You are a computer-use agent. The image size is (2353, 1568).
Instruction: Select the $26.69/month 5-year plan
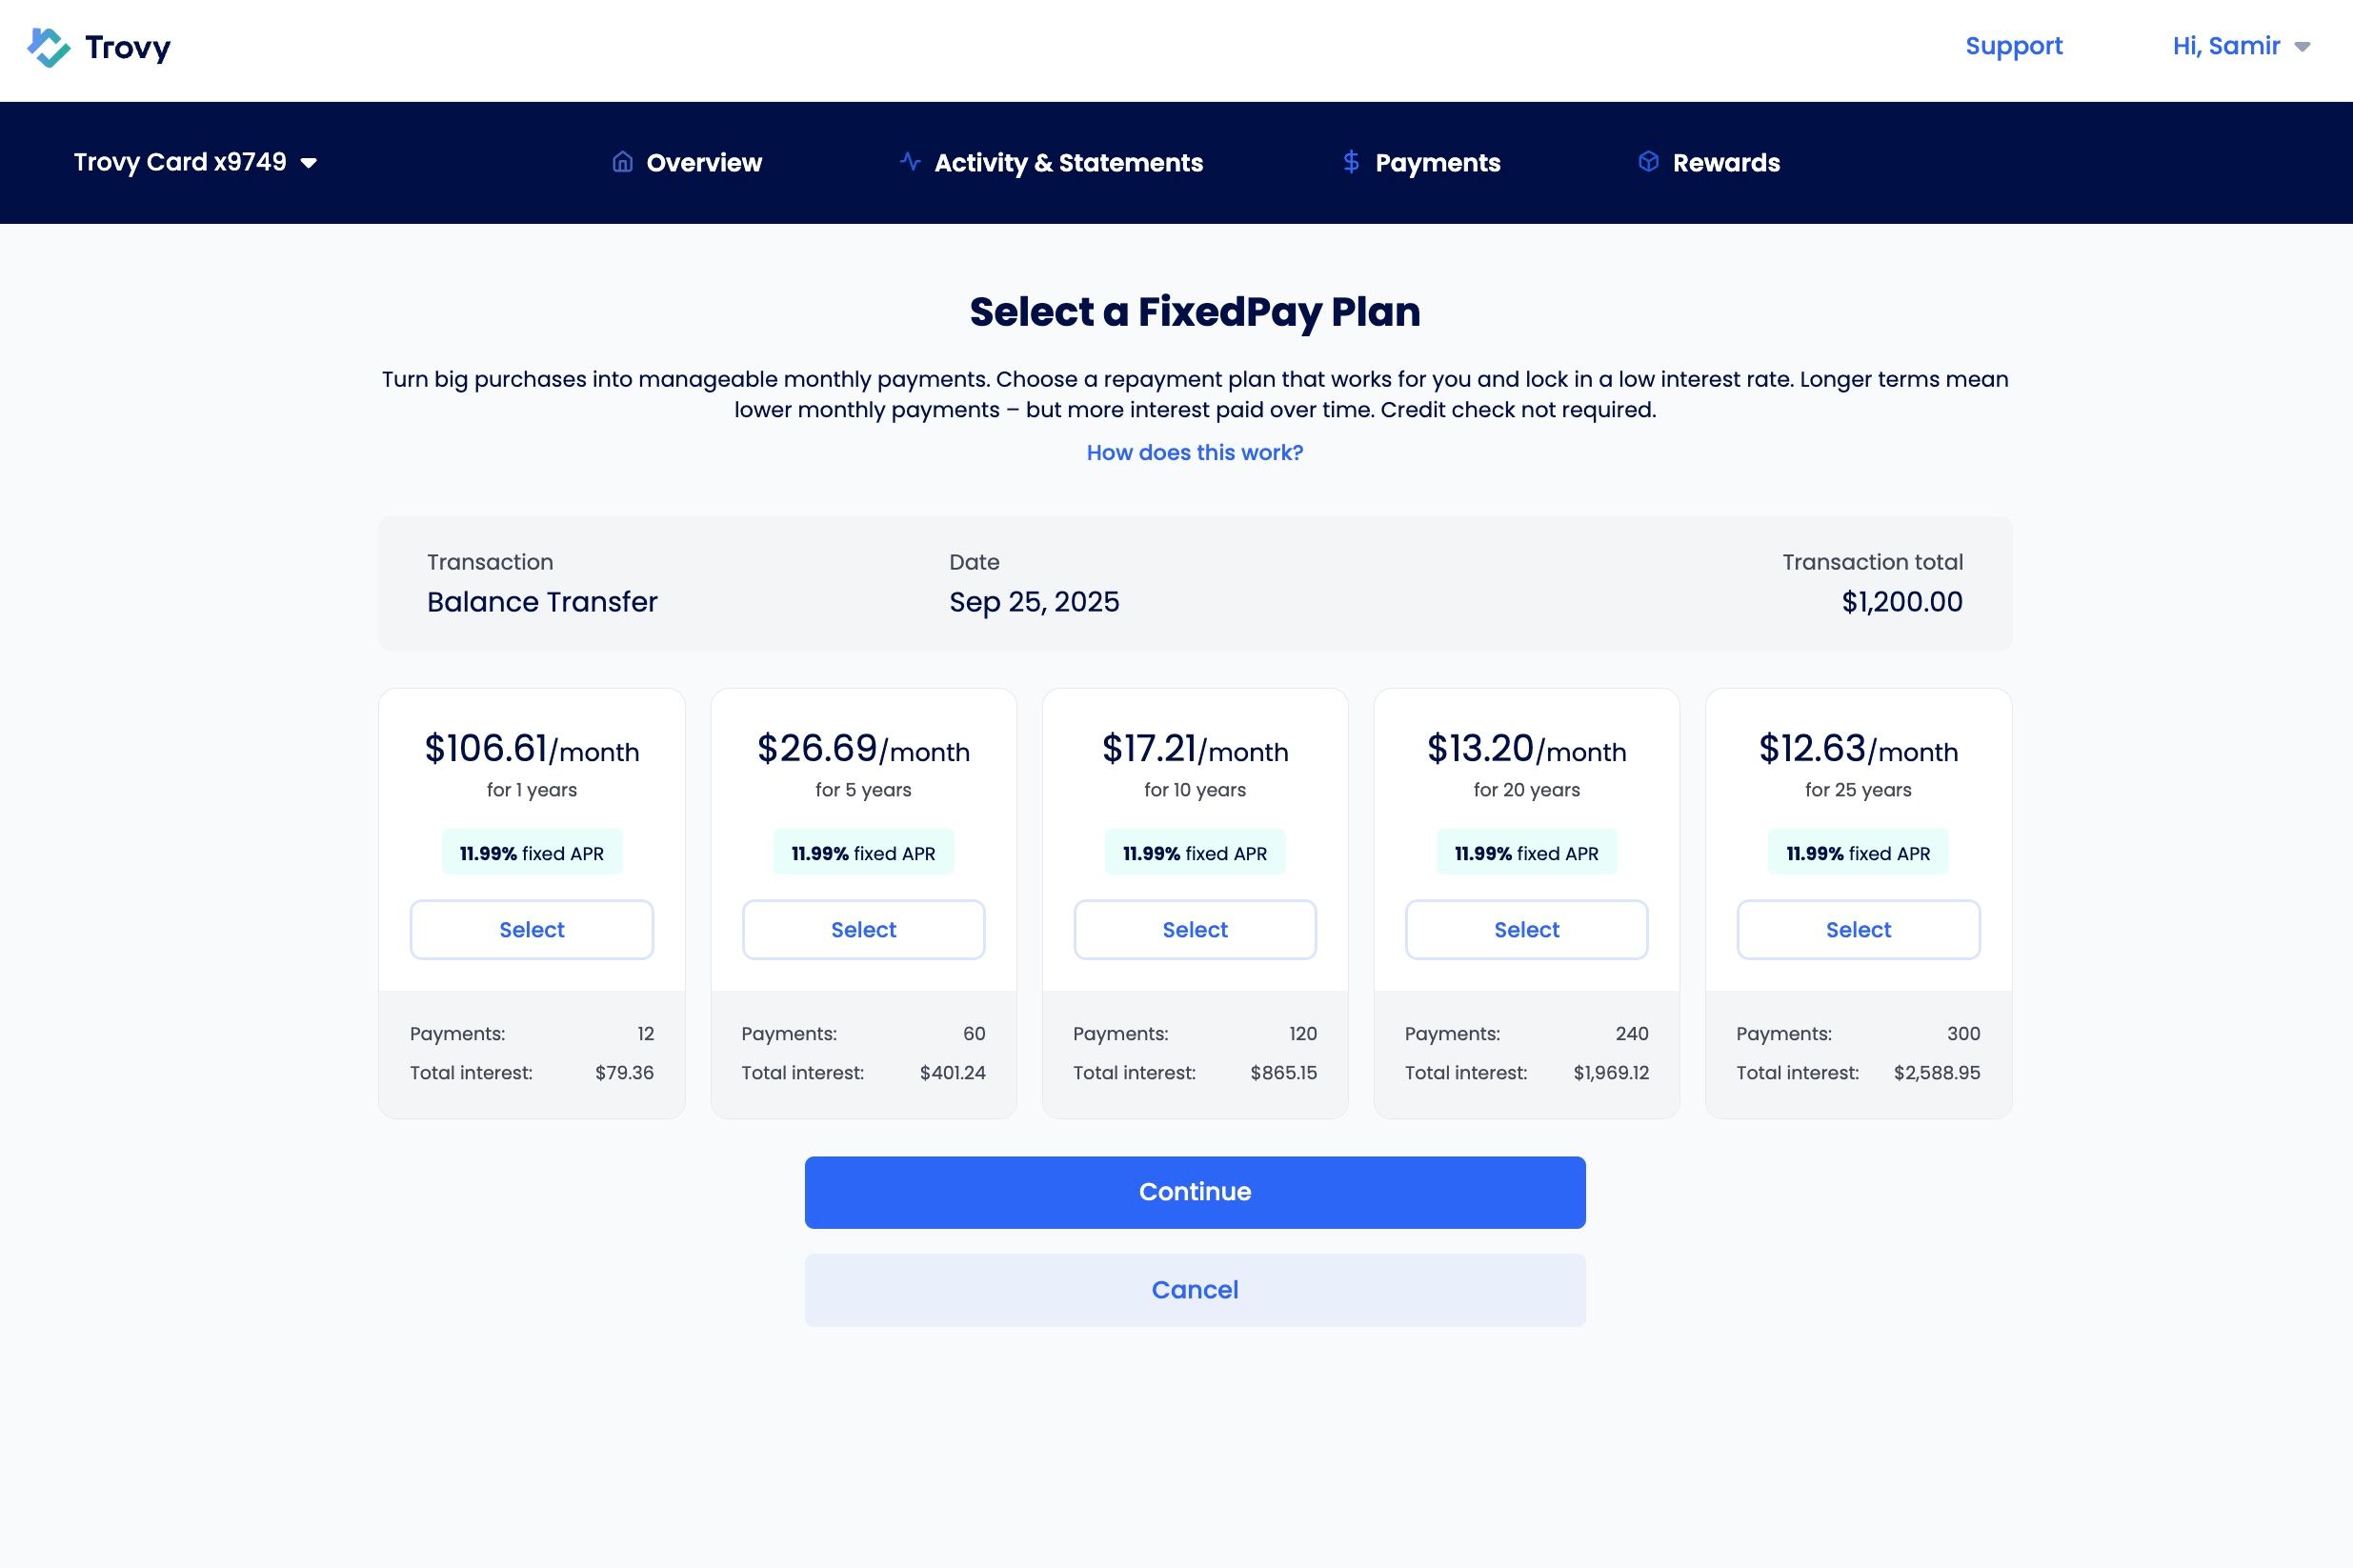point(863,929)
